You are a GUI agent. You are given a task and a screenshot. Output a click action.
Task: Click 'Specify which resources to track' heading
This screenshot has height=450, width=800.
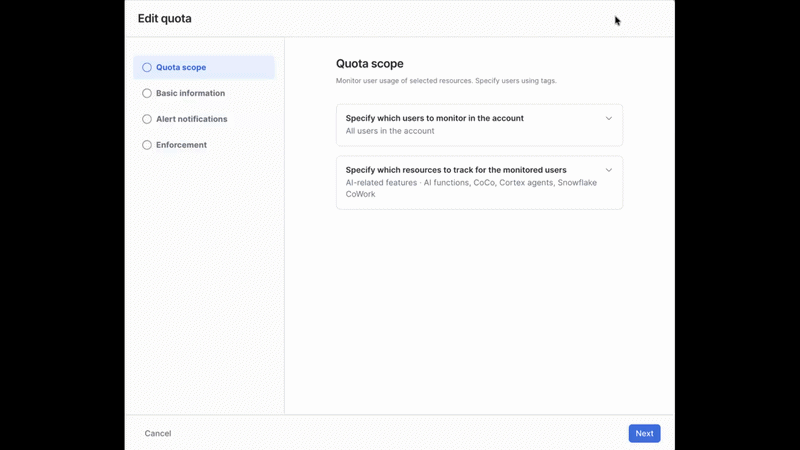[456, 170]
